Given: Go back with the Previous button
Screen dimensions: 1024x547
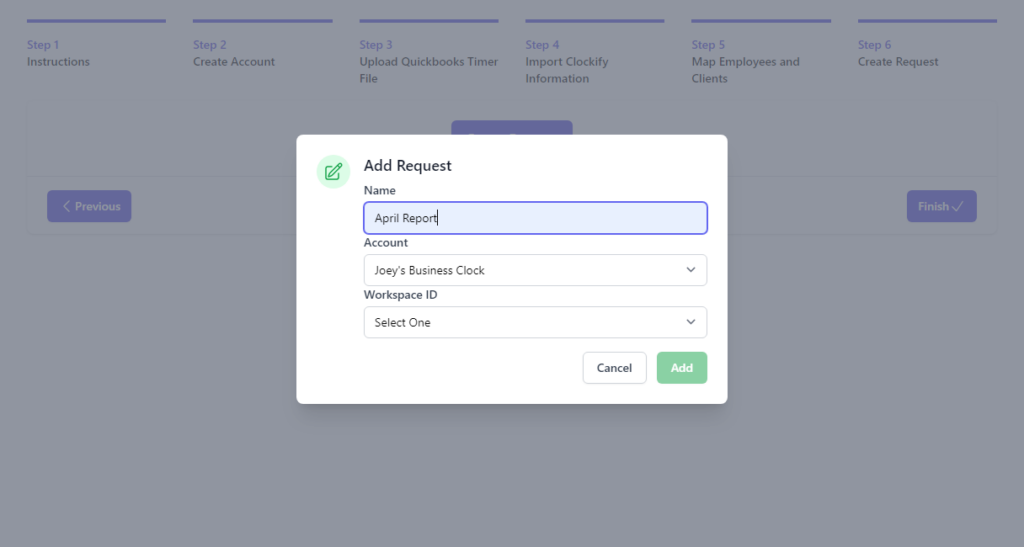Looking at the screenshot, I should pyautogui.click(x=89, y=206).
